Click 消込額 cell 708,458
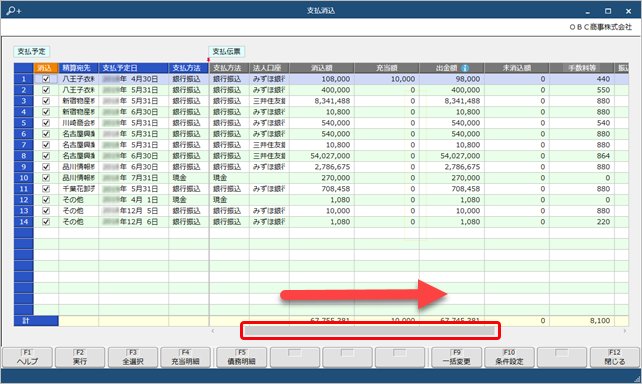The image size is (642, 384). point(322,189)
